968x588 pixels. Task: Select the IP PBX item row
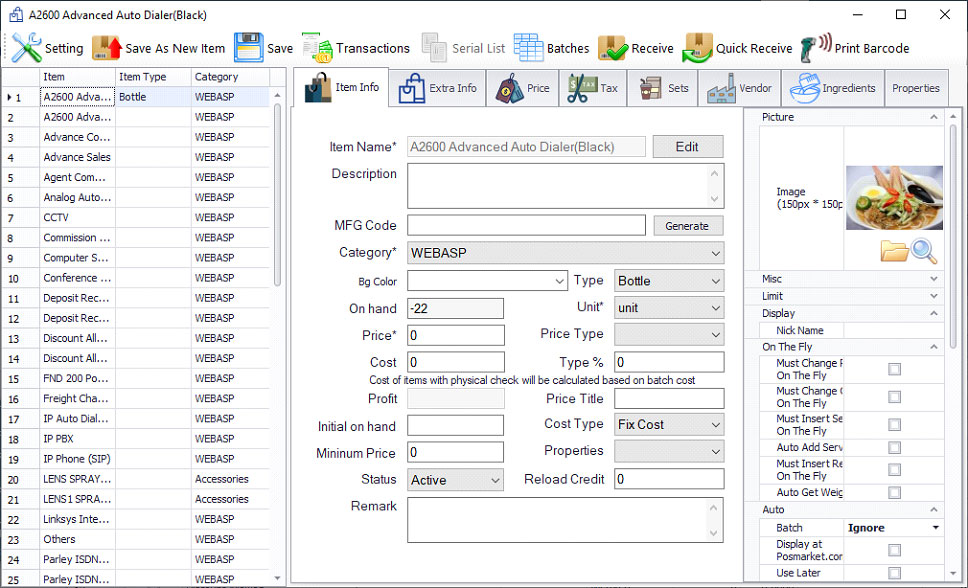136,439
